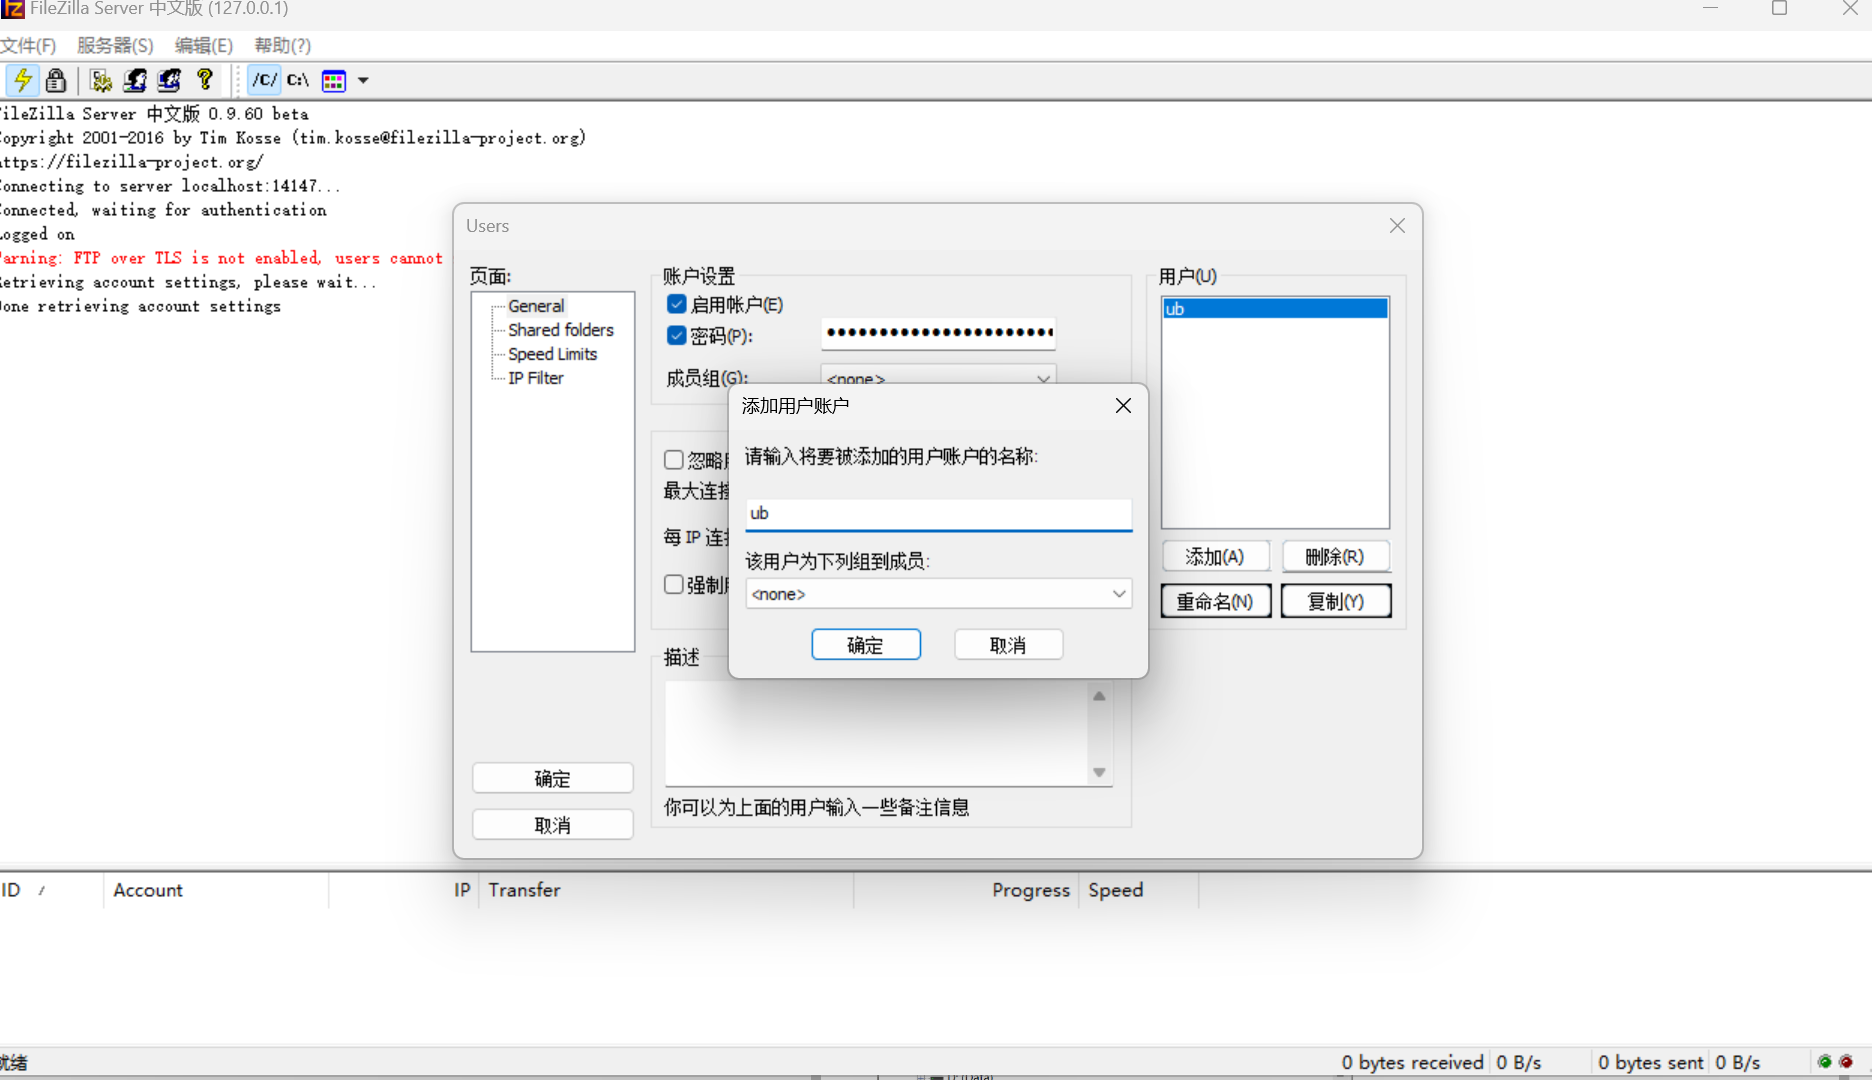Toggle the 启用帐户(E) checkbox
The height and width of the screenshot is (1080, 1872).
click(677, 304)
